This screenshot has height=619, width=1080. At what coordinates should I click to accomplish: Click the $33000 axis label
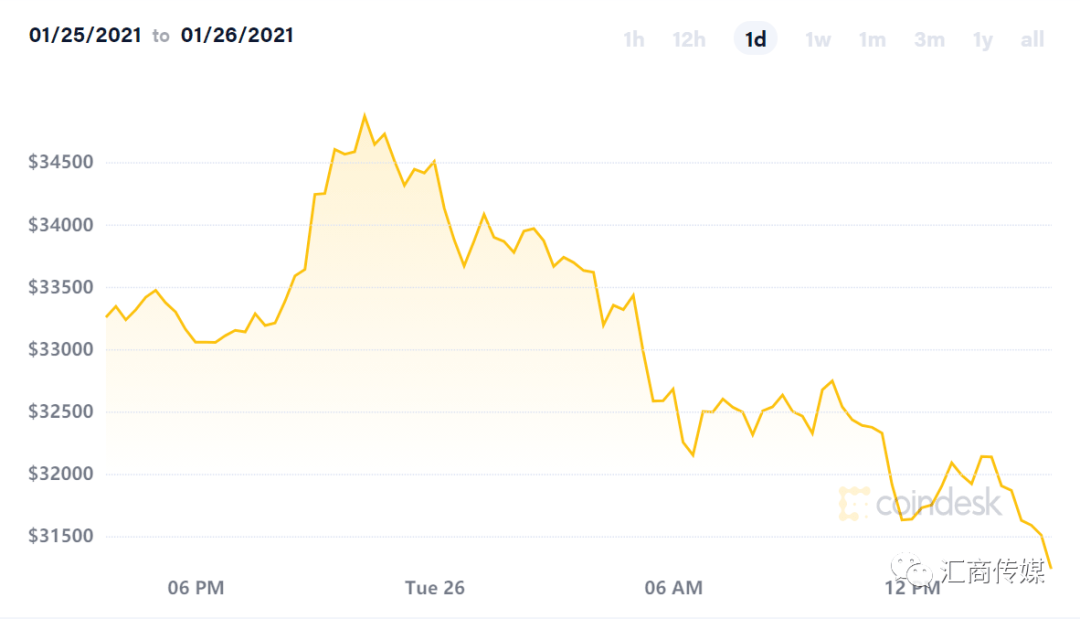(x=61, y=350)
